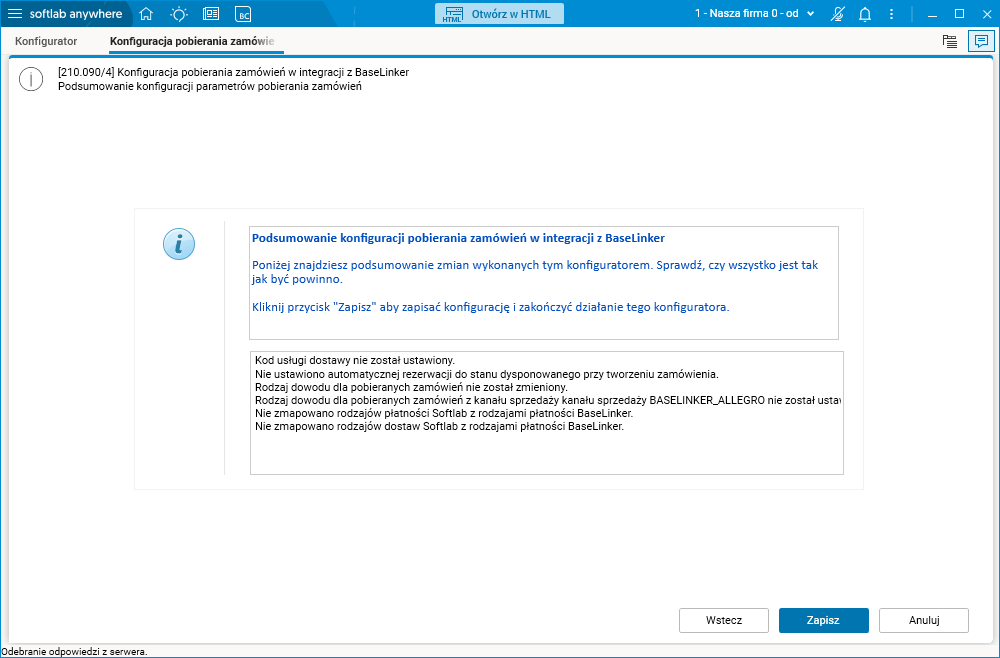Open the three-dot more options menu
1000x658 pixels.
tap(892, 14)
